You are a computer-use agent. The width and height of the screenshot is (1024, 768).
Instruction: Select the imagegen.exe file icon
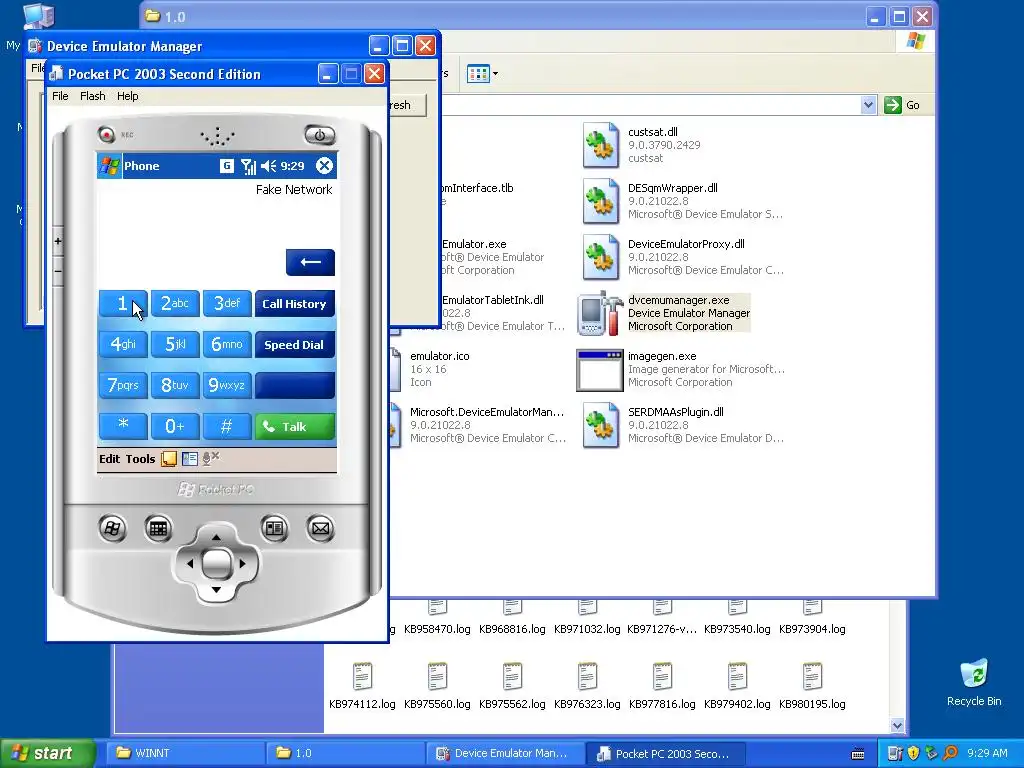pyautogui.click(x=600, y=370)
